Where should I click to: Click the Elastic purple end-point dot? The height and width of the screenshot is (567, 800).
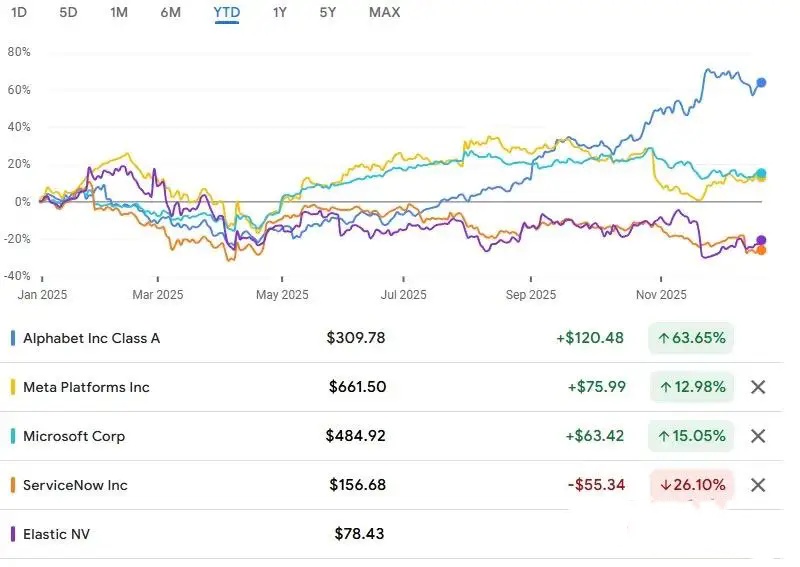click(x=761, y=241)
